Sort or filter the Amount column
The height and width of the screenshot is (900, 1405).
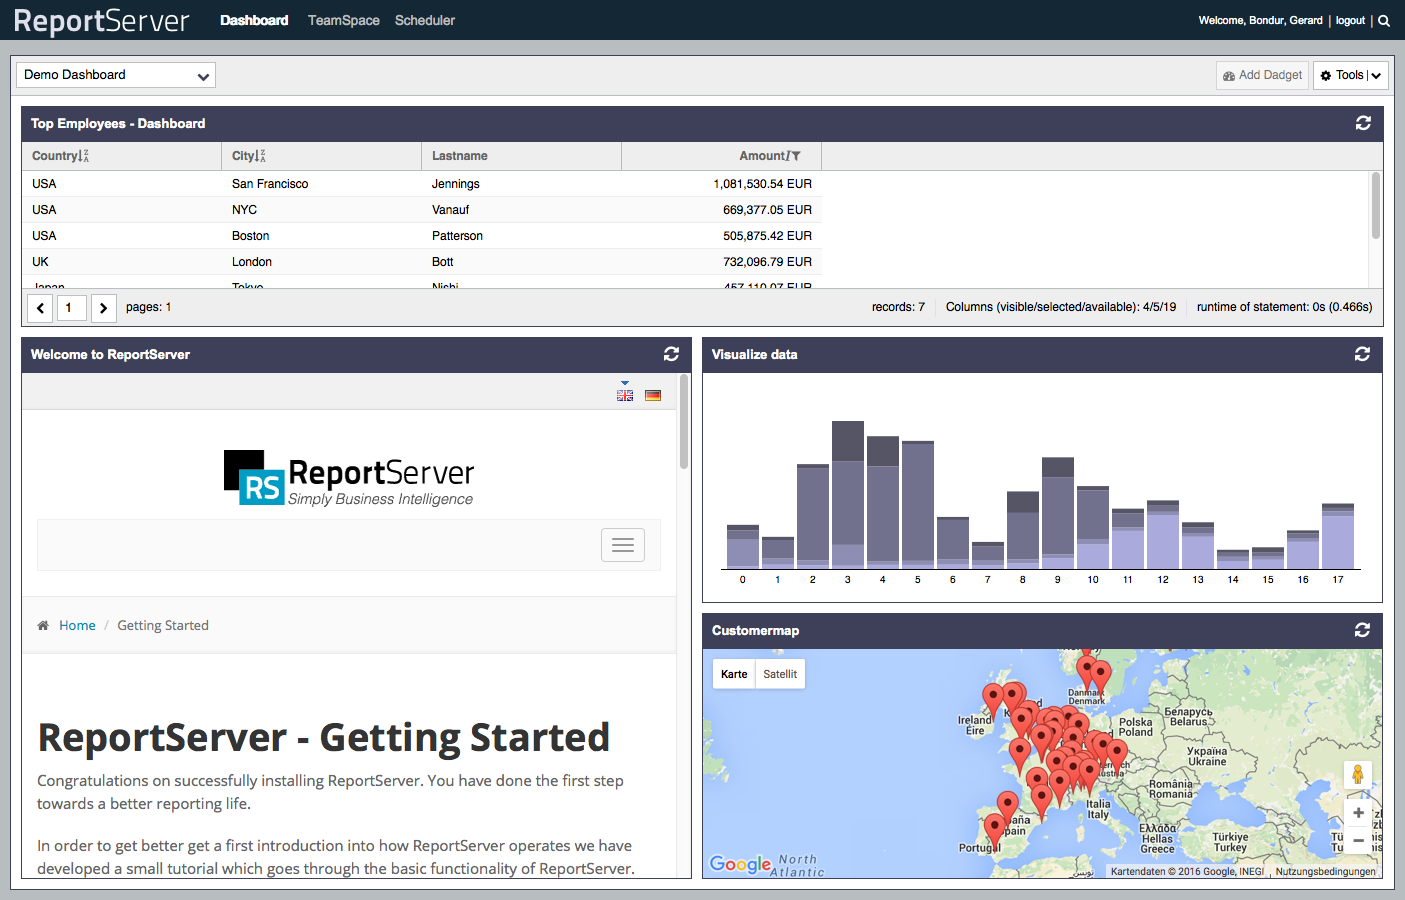click(x=721, y=156)
